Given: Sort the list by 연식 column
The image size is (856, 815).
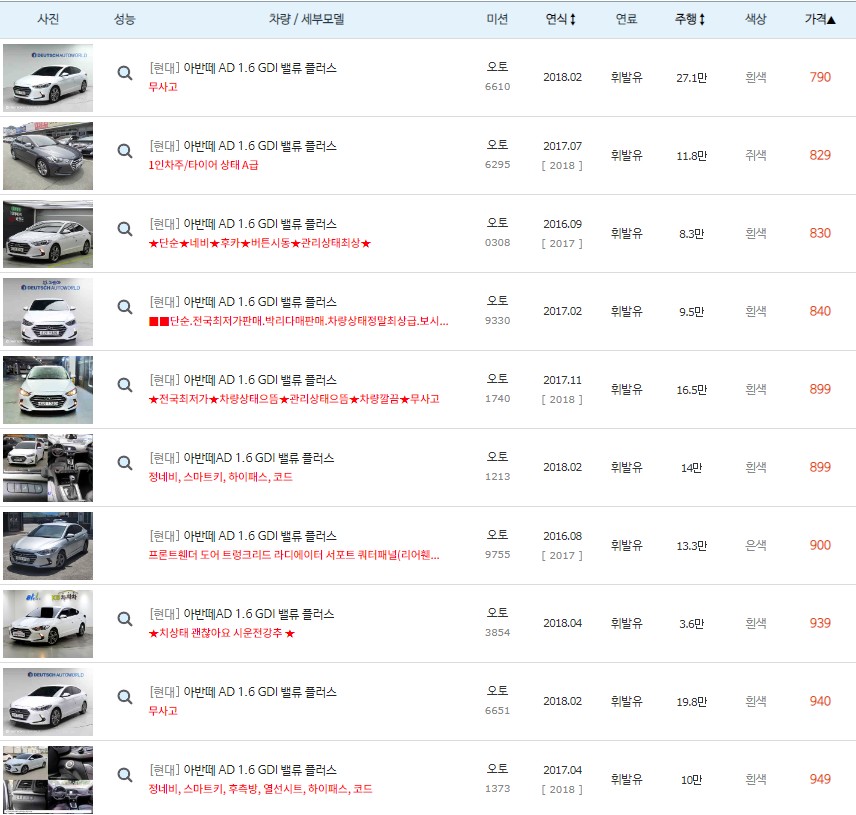Looking at the screenshot, I should click(x=561, y=19).
